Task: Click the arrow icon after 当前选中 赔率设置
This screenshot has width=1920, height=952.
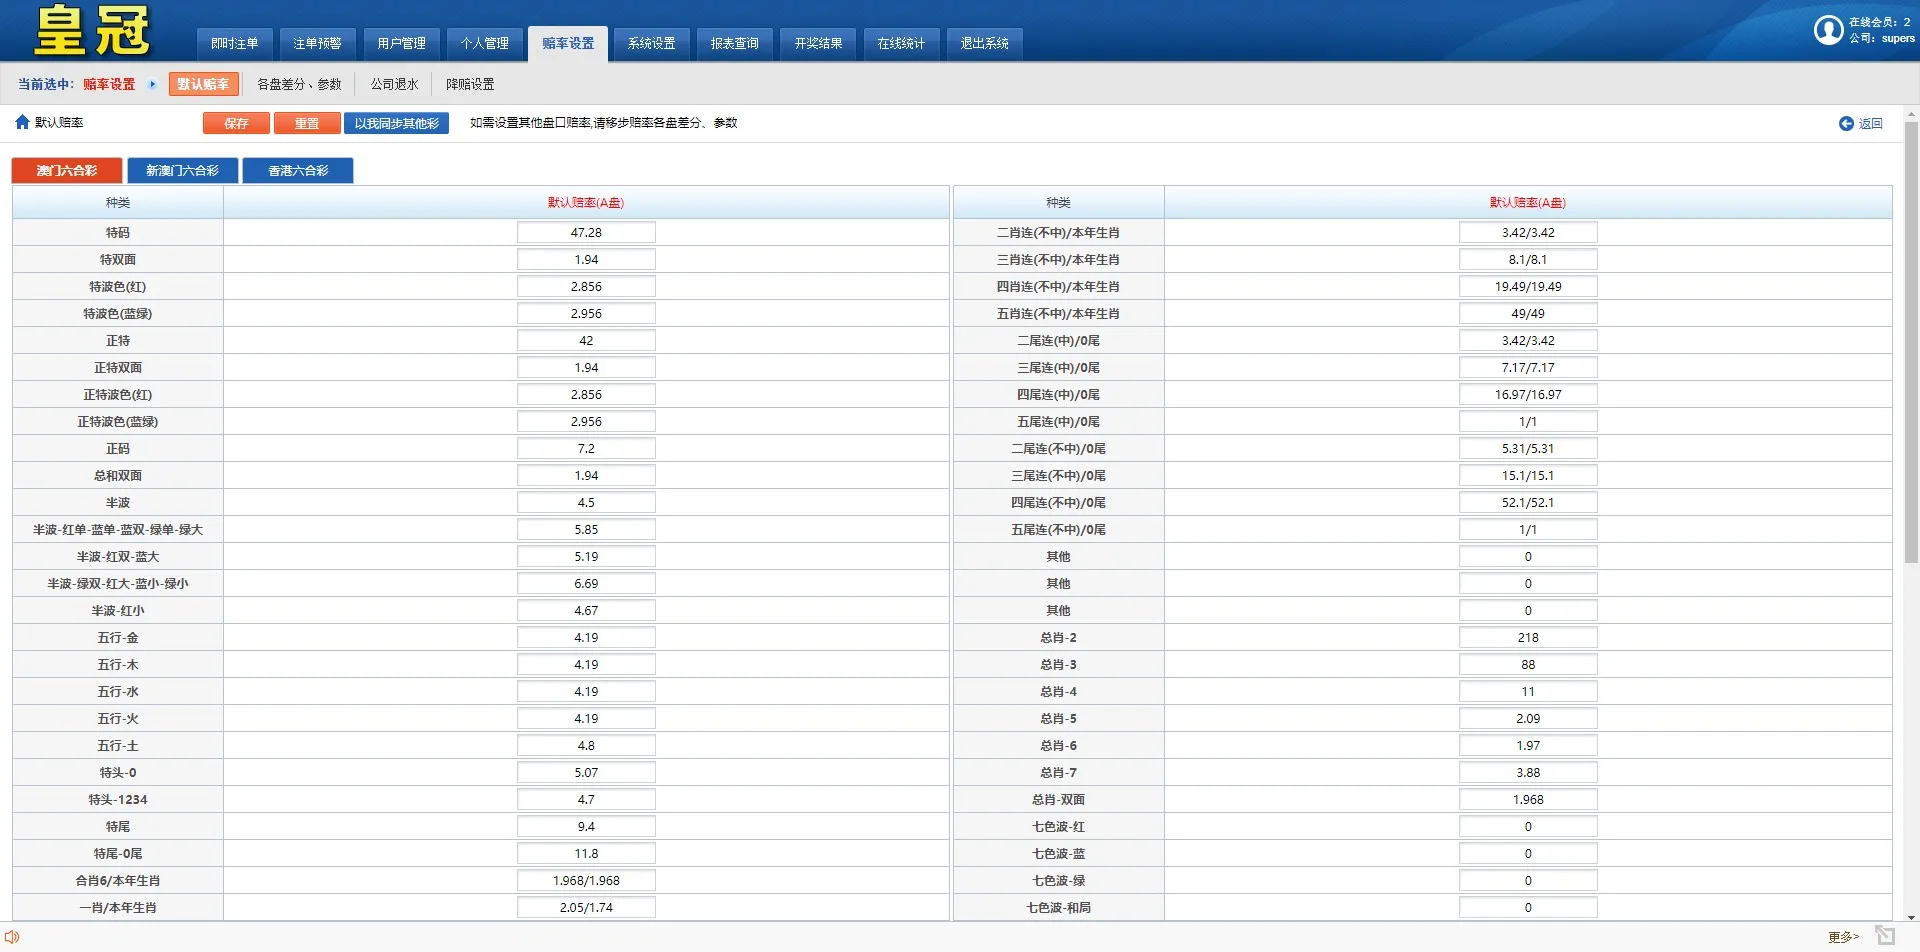Action: tap(152, 84)
